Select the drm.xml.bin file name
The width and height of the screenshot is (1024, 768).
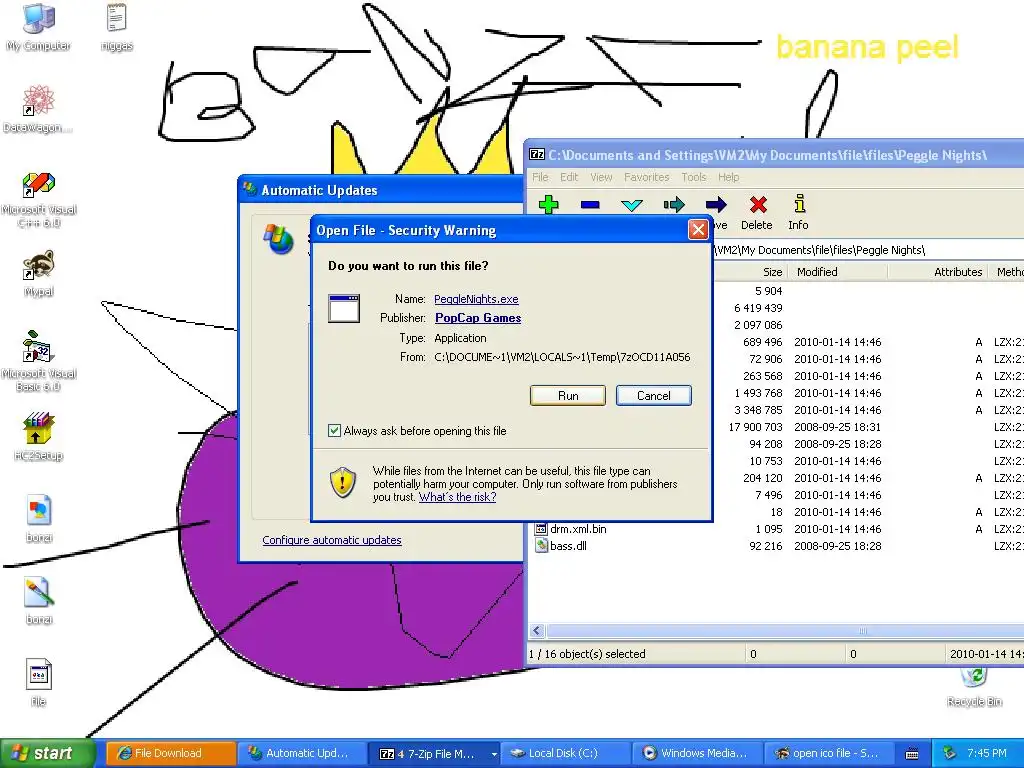578,529
